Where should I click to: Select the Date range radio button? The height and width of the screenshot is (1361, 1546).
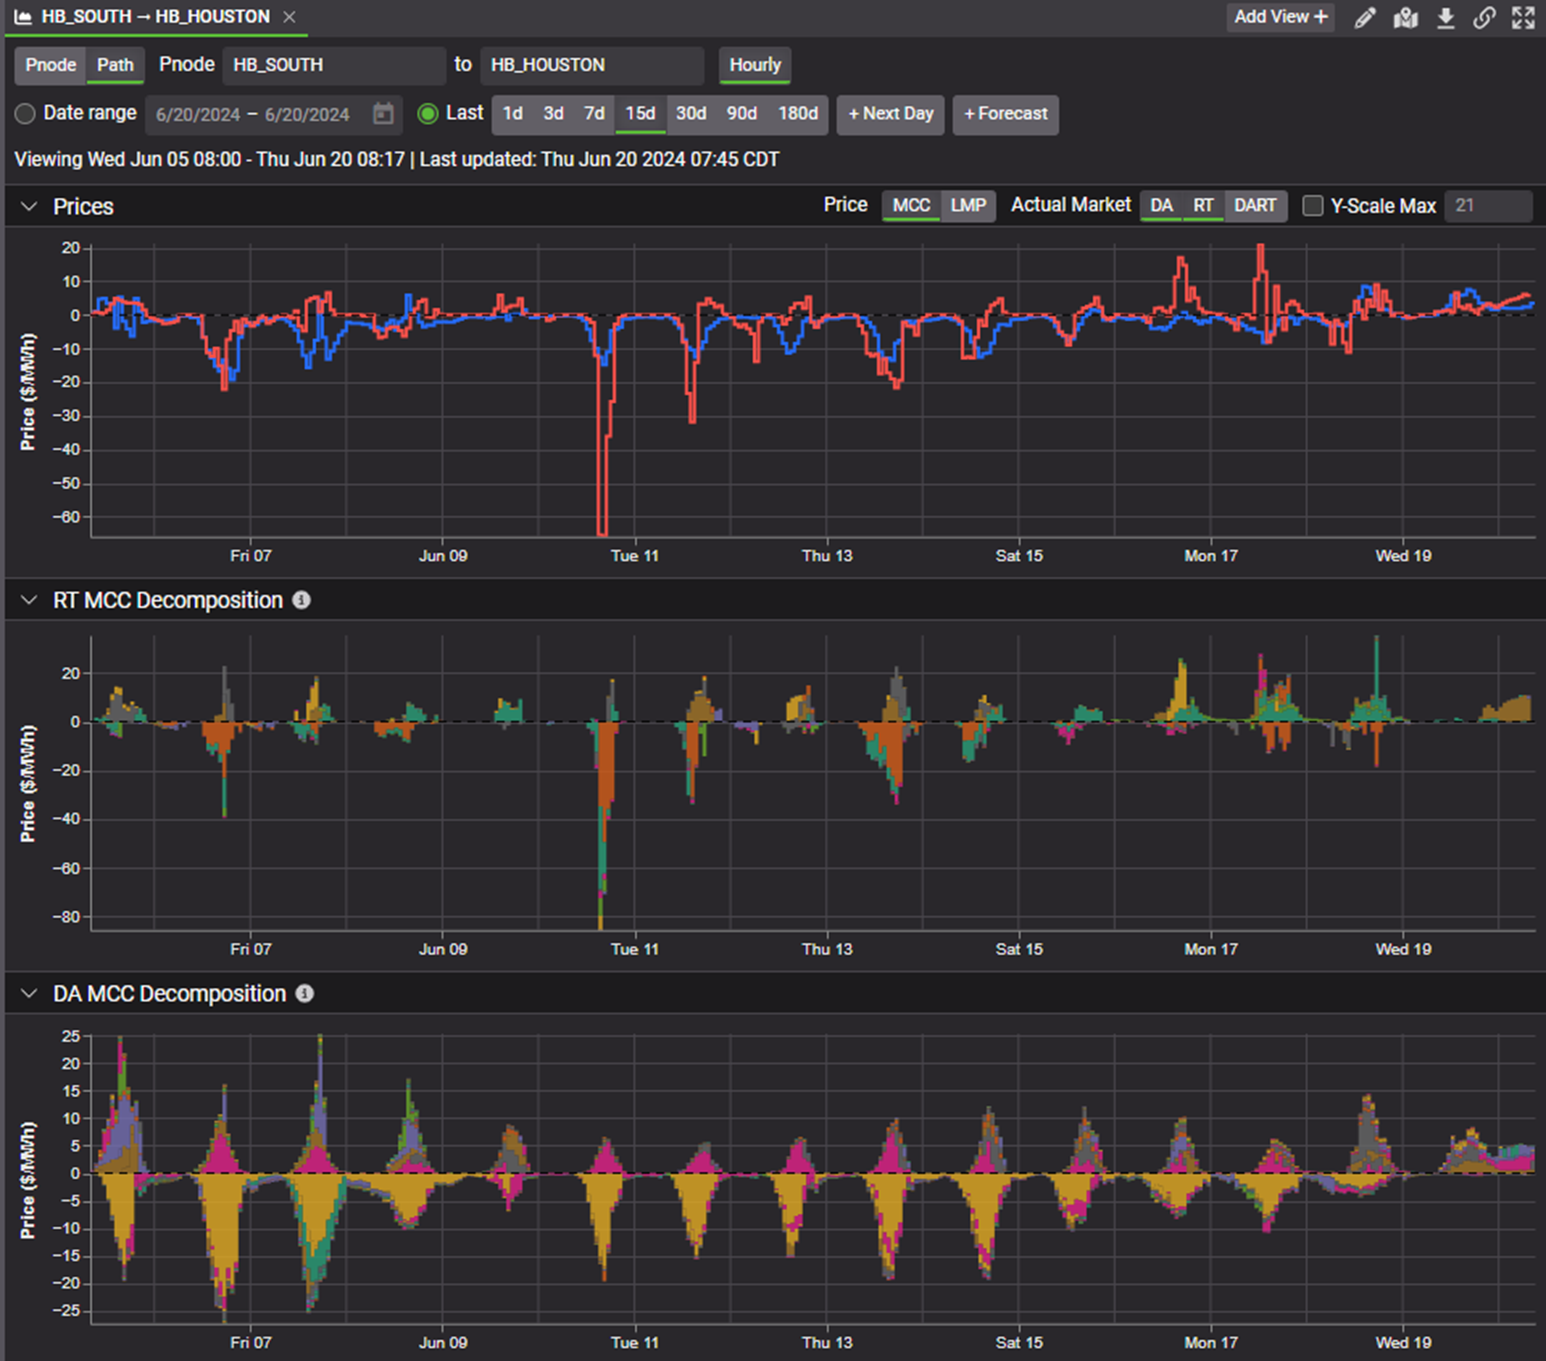[x=25, y=114]
